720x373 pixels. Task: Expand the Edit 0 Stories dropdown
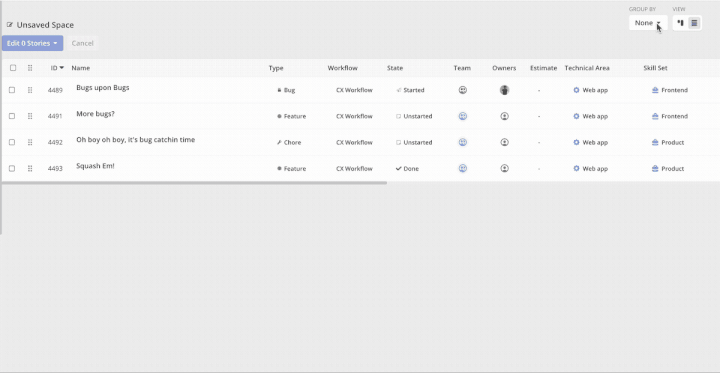tap(32, 43)
